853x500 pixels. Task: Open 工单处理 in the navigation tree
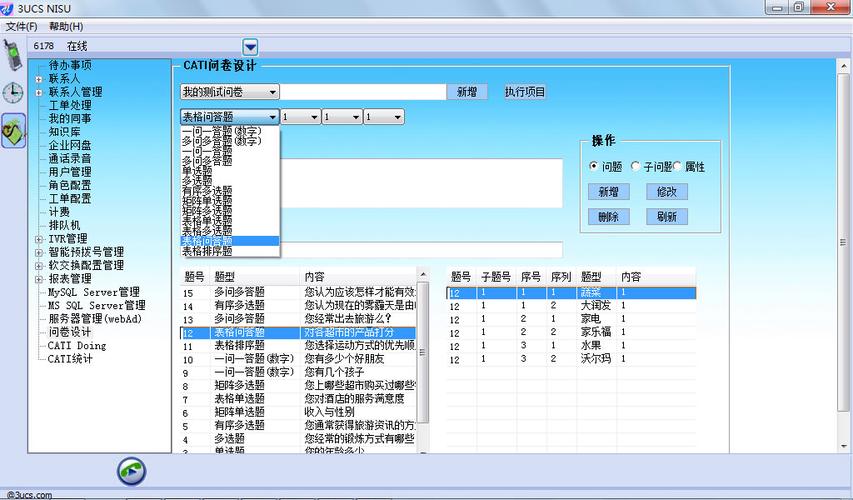point(70,105)
